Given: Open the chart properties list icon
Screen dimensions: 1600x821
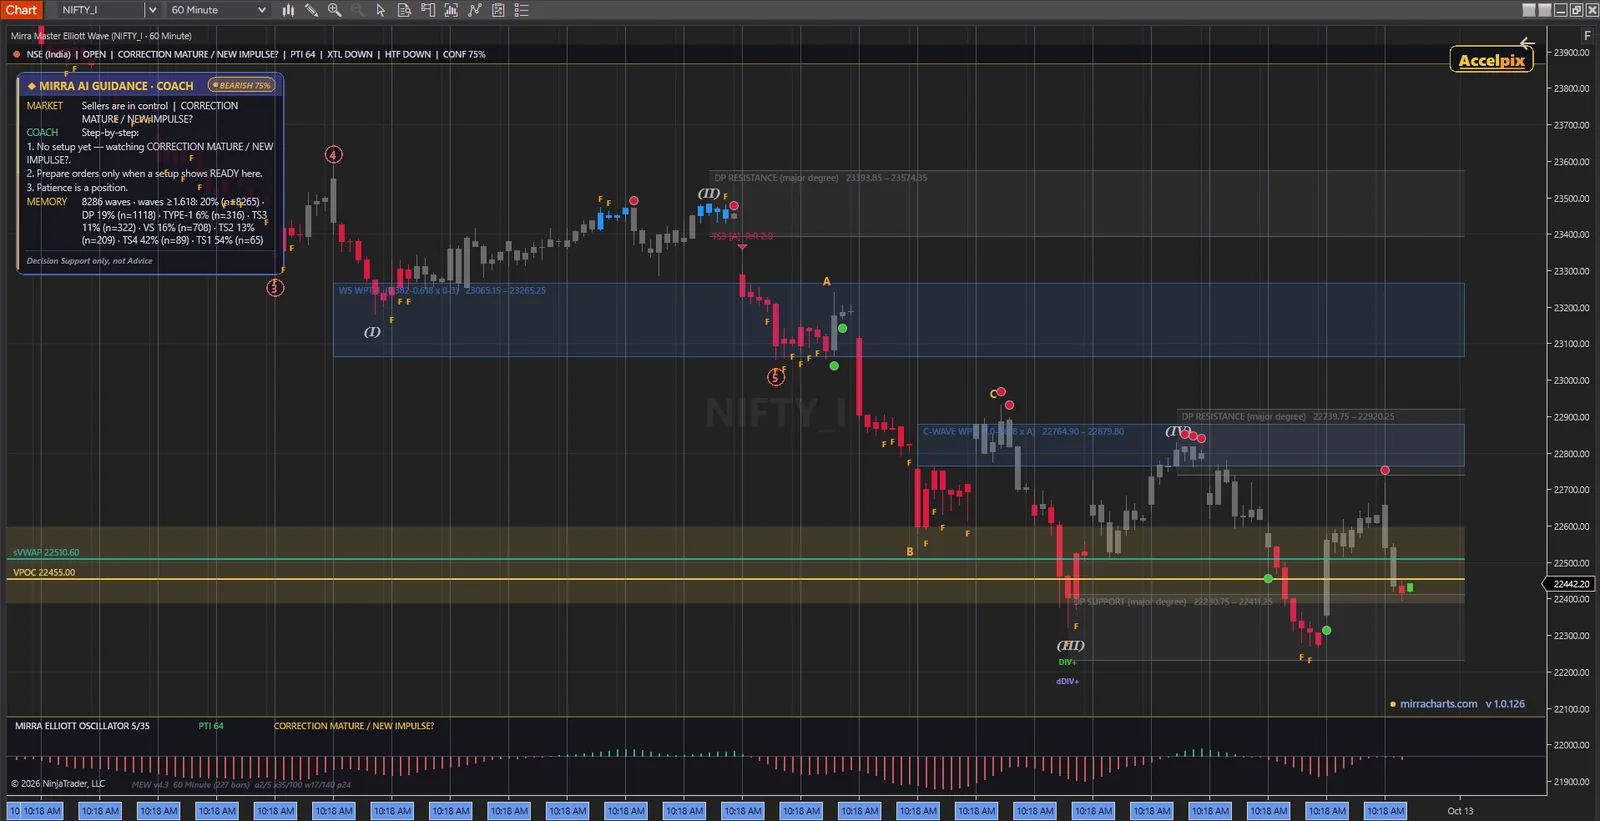Looking at the screenshot, I should click(521, 10).
